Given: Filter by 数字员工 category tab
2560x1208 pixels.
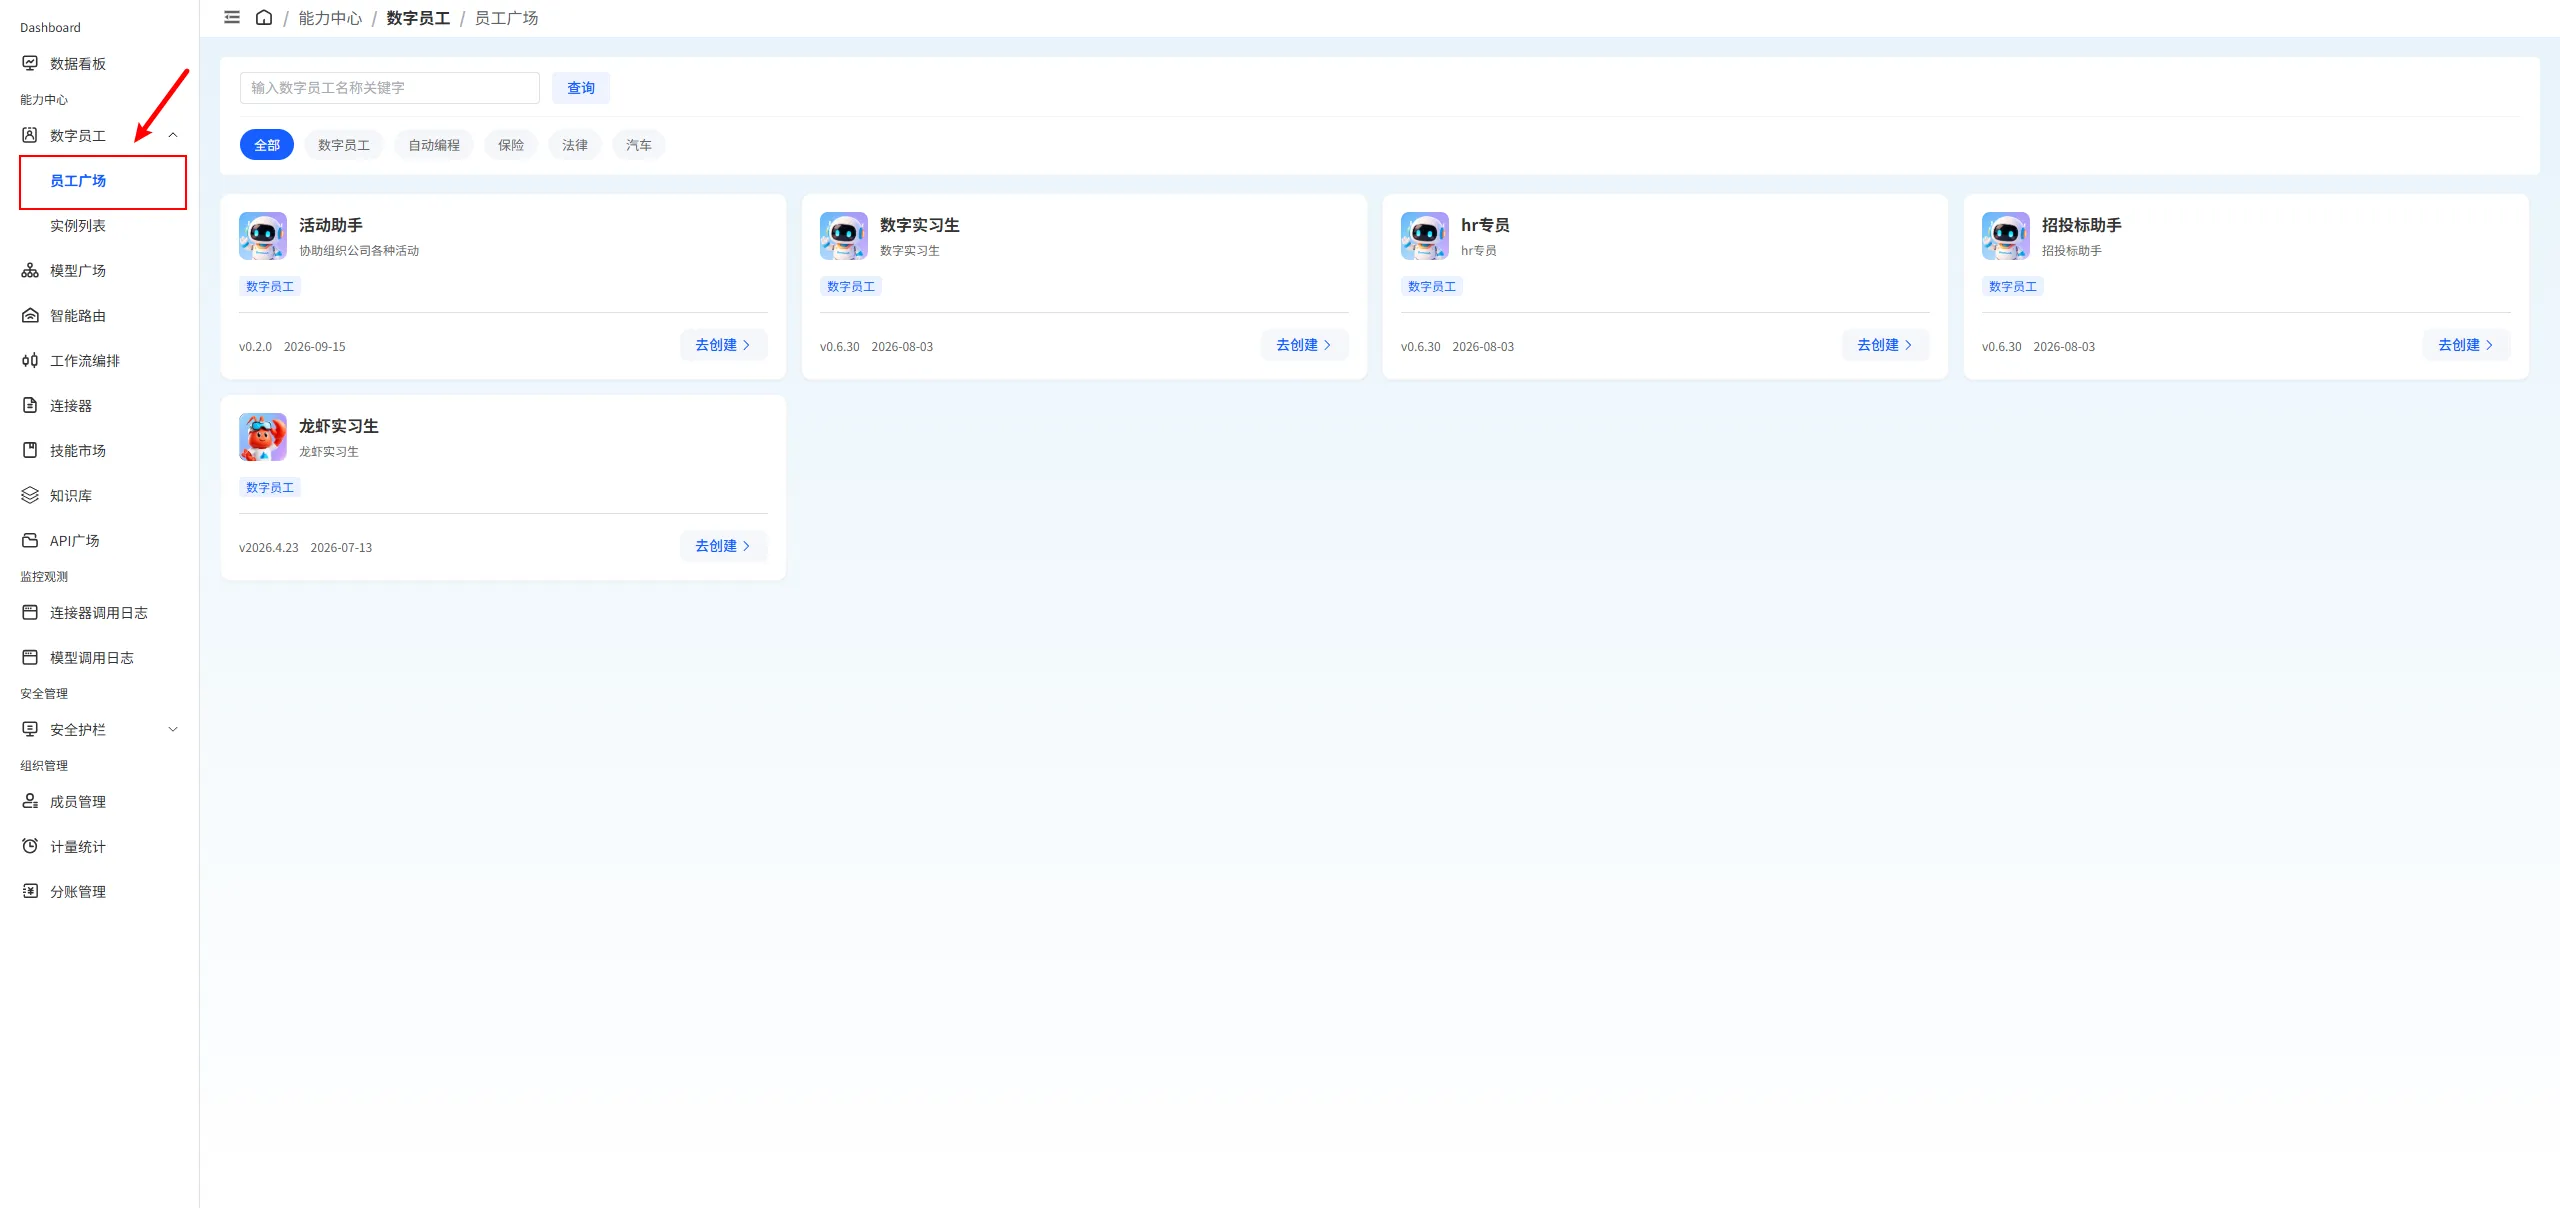Looking at the screenshot, I should (344, 145).
